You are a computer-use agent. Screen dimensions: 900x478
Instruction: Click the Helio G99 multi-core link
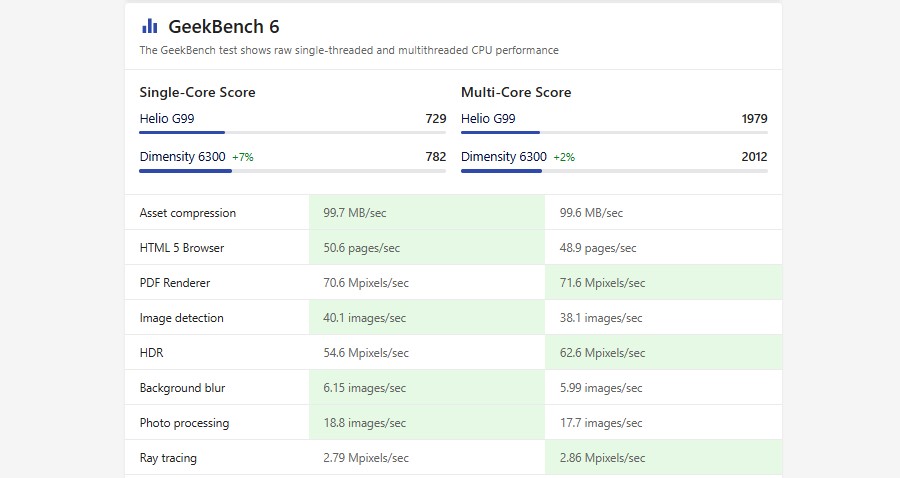(x=488, y=119)
